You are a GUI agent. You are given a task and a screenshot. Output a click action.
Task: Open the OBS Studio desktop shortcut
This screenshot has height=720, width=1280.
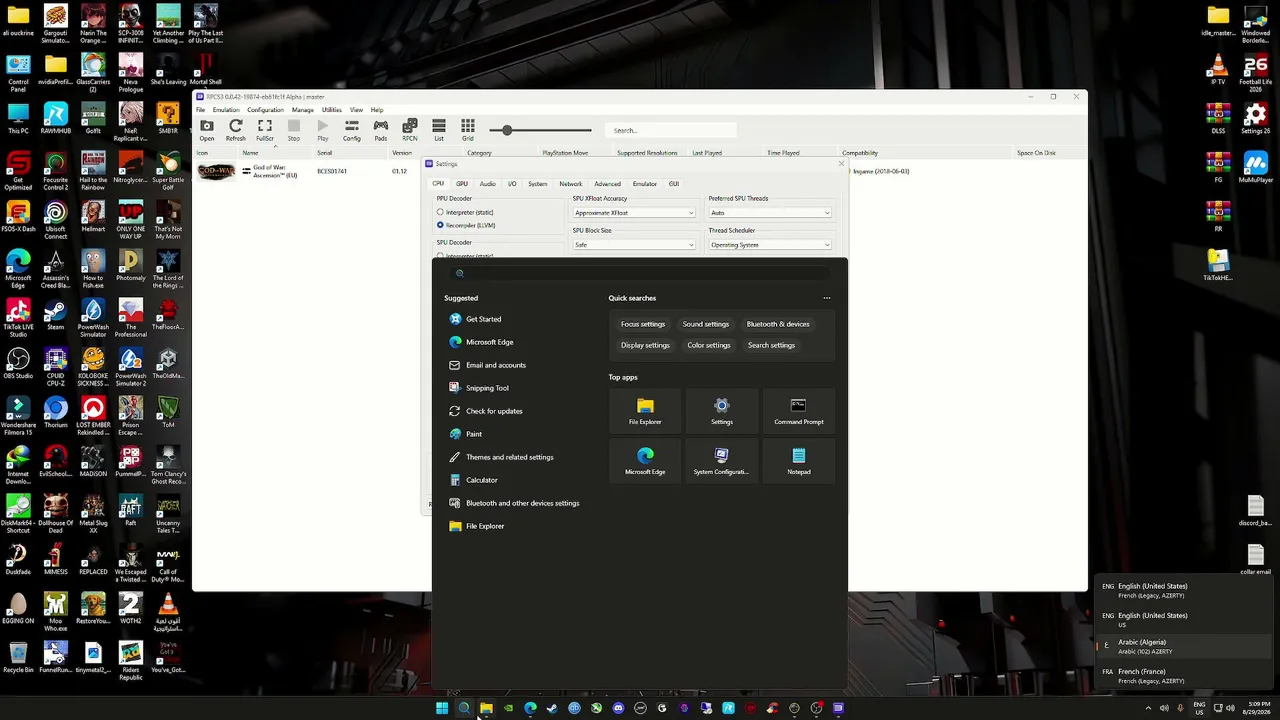(x=18, y=365)
